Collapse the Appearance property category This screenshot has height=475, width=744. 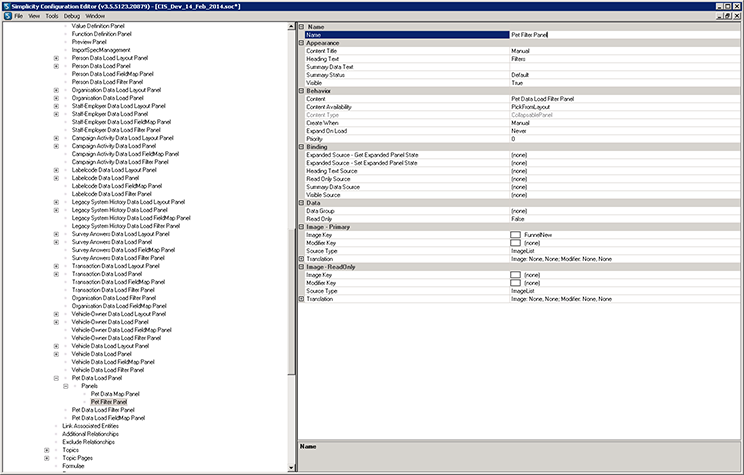point(301,43)
